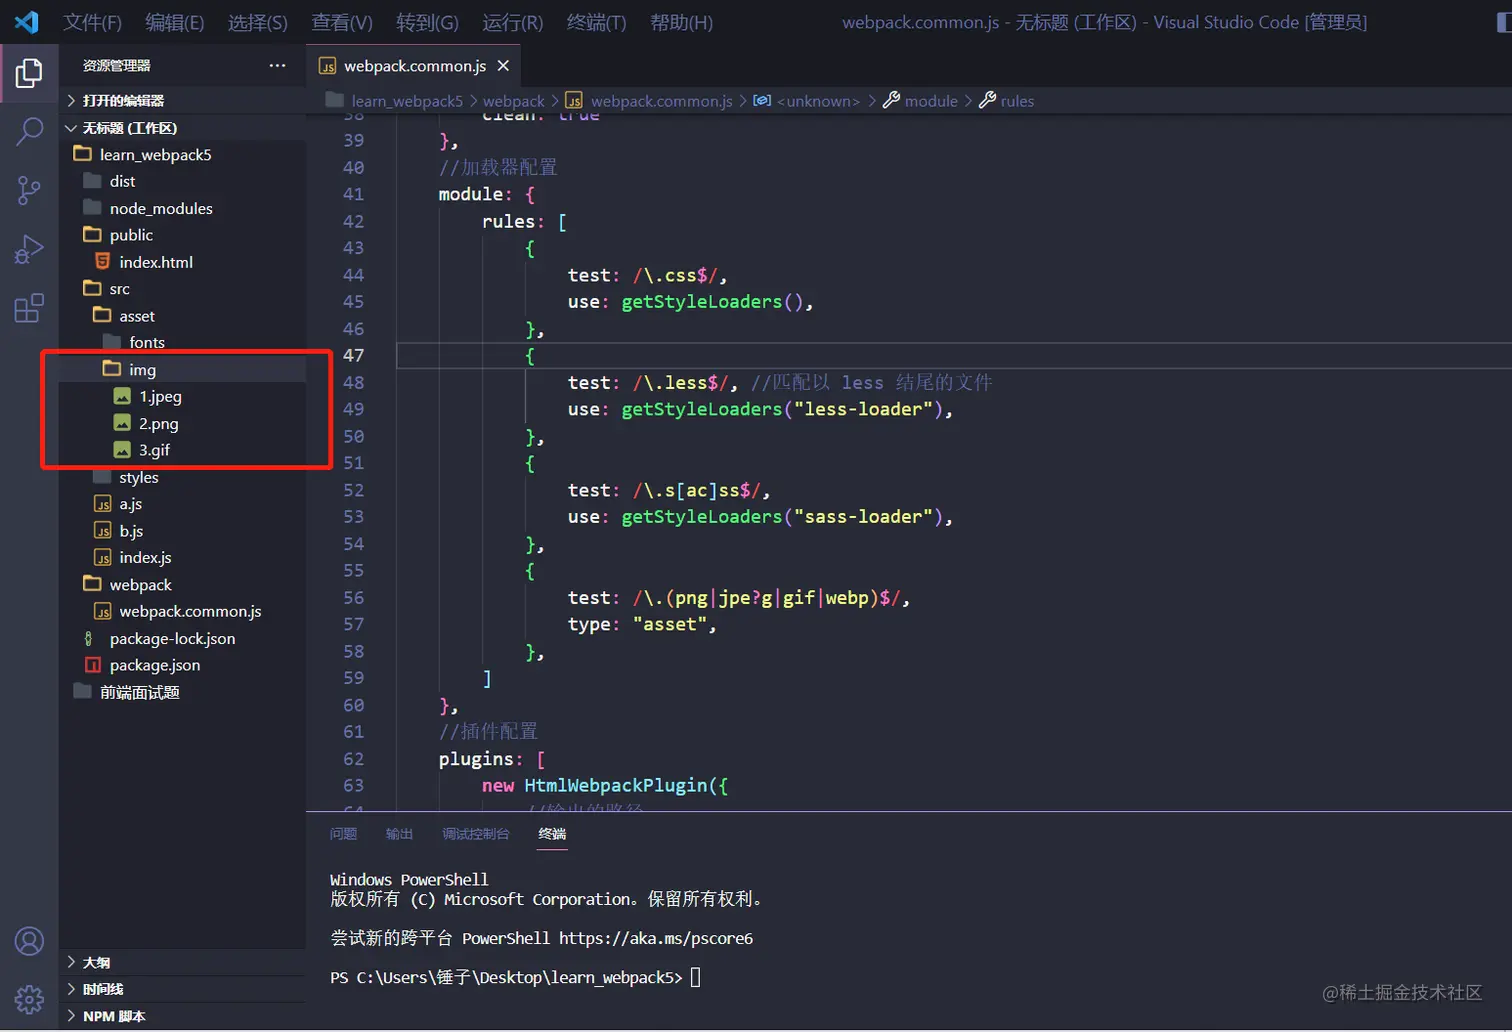
Task: Click the wrench icon beside breadcrumb module
Action: (891, 100)
